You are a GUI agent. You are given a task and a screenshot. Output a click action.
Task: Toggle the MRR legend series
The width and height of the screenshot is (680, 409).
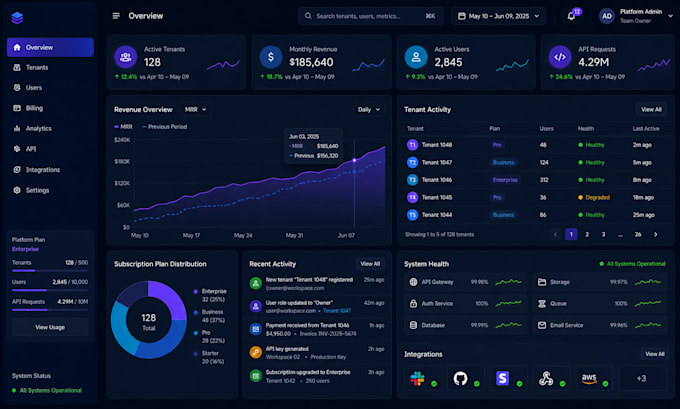click(123, 127)
